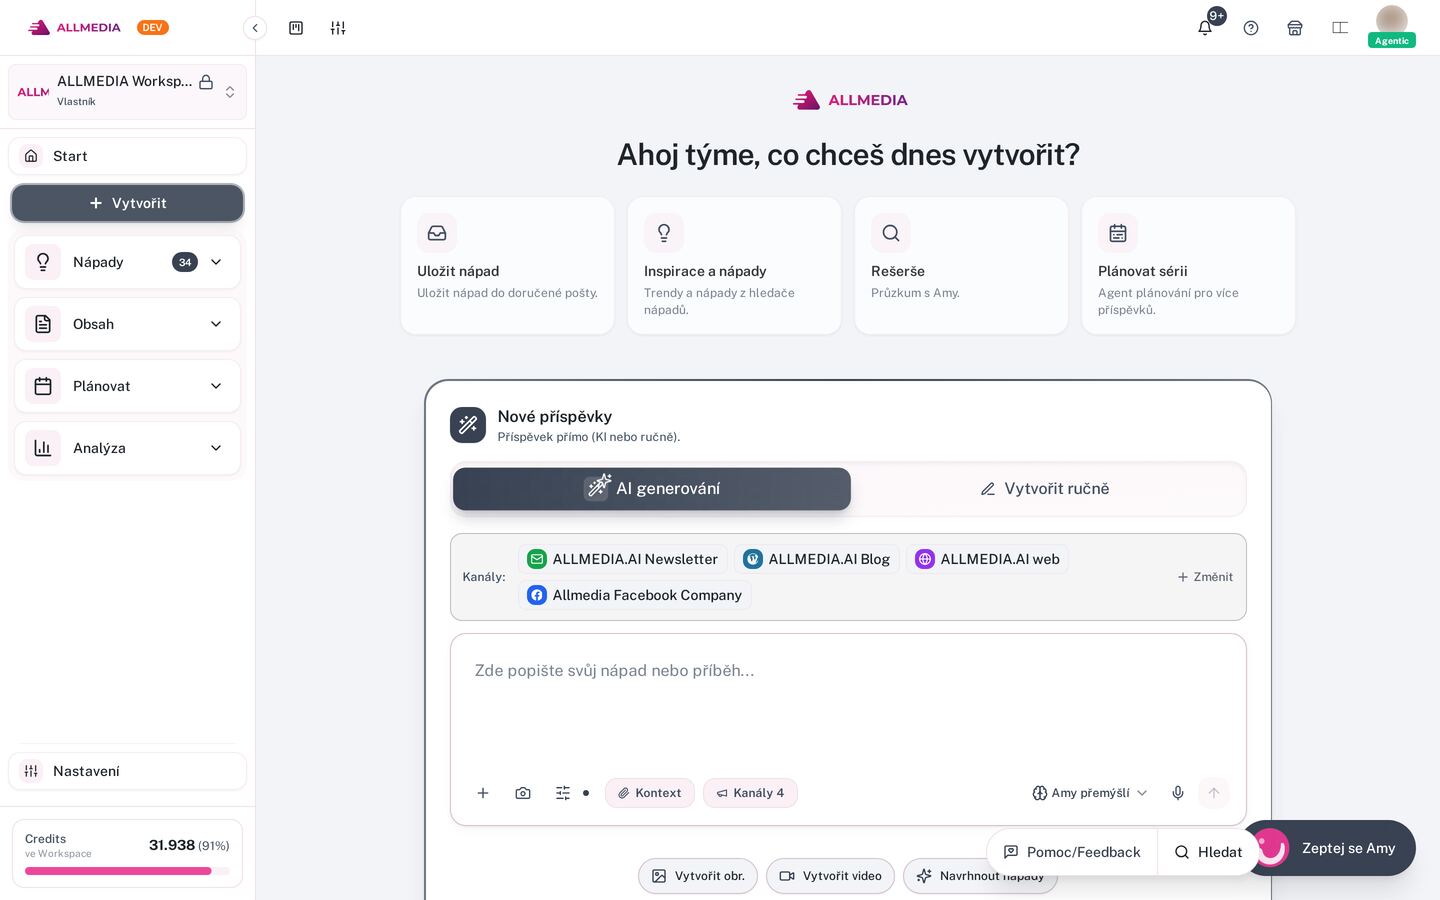Open the Plánovat sérii card

pos(1189,265)
